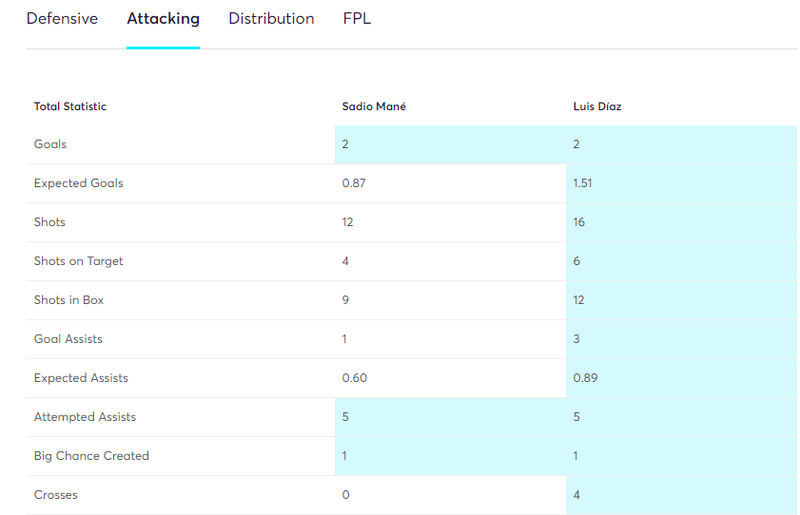Click Díaz's Expected Goals value 1.51
Viewport: 800px width, 515px height.
point(582,183)
